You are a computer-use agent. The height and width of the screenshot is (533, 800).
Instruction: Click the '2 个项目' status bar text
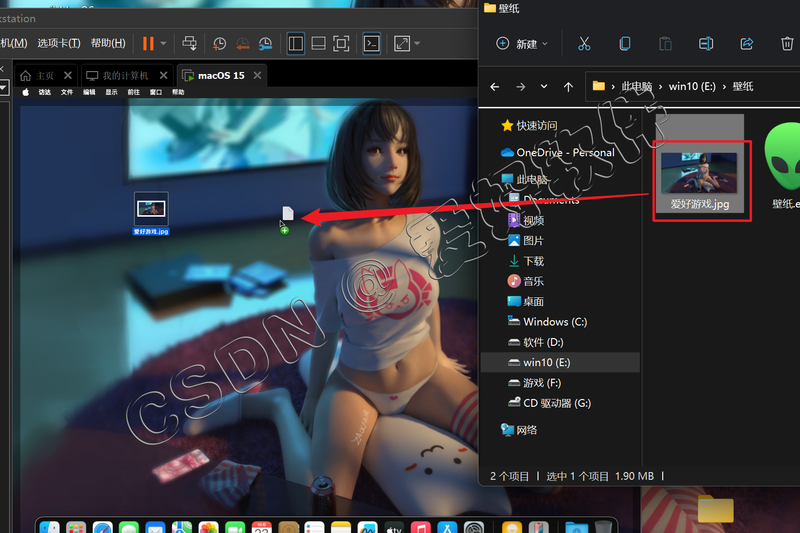tap(509, 476)
